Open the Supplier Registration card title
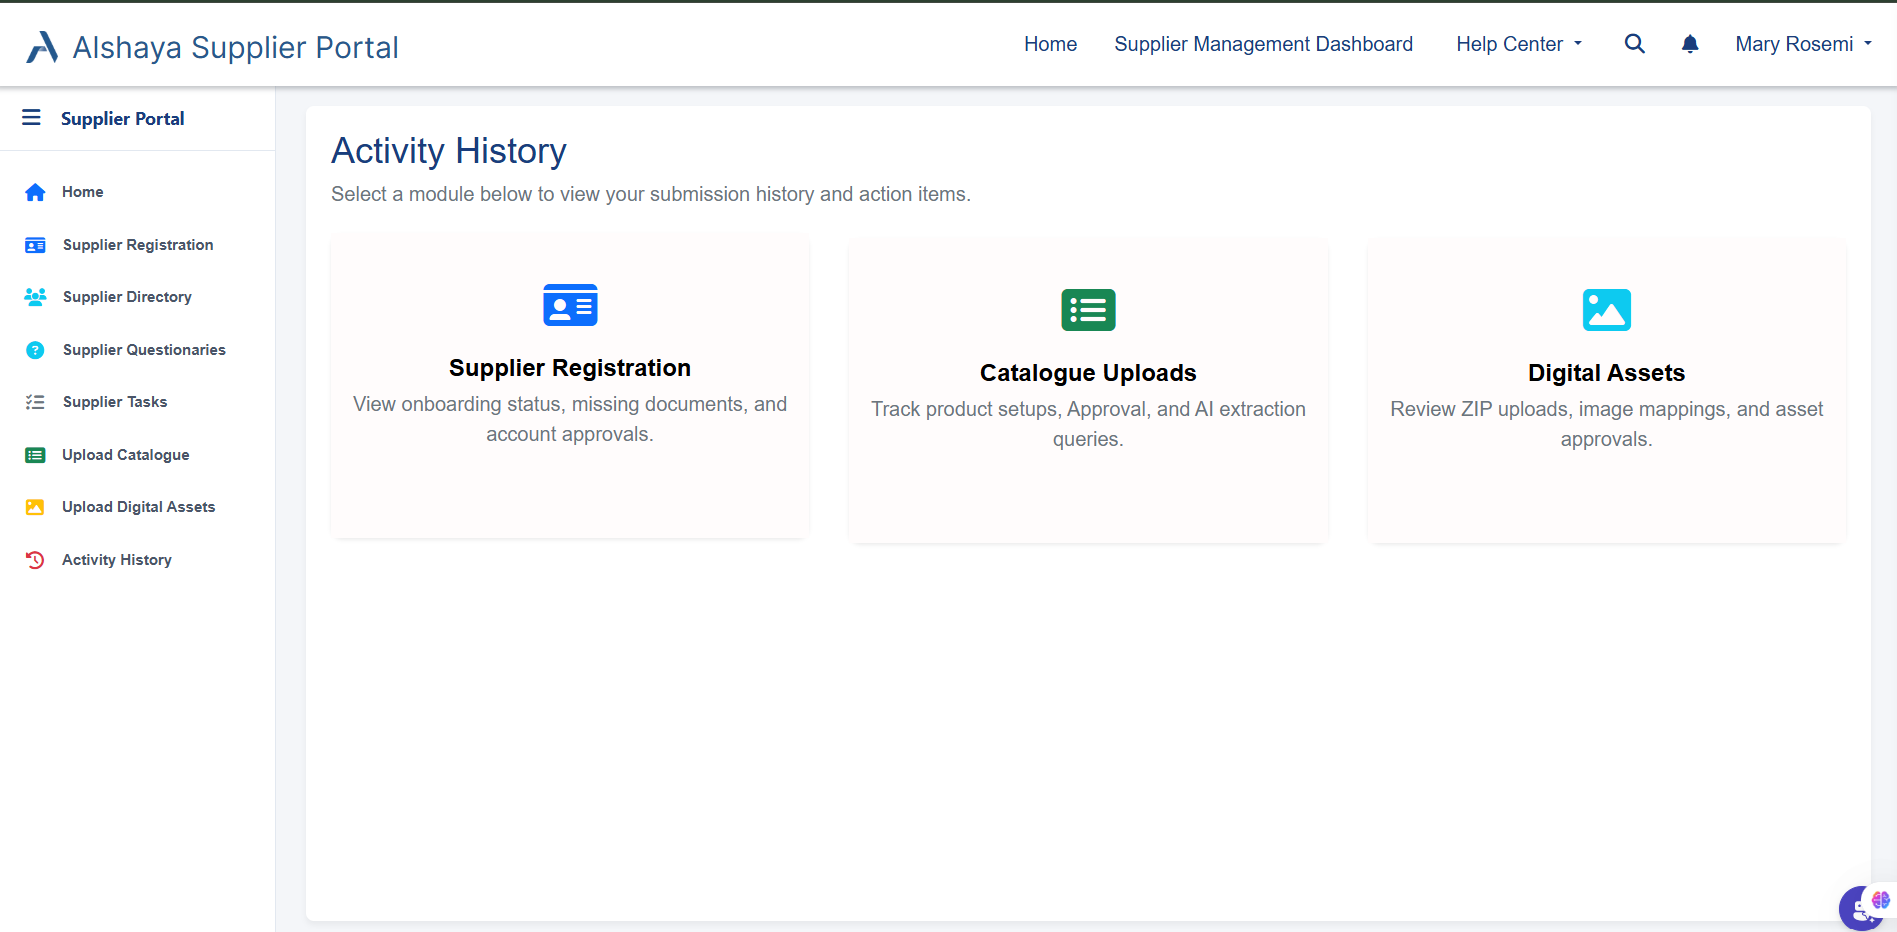Screen dimensions: 1897x932 point(570,368)
